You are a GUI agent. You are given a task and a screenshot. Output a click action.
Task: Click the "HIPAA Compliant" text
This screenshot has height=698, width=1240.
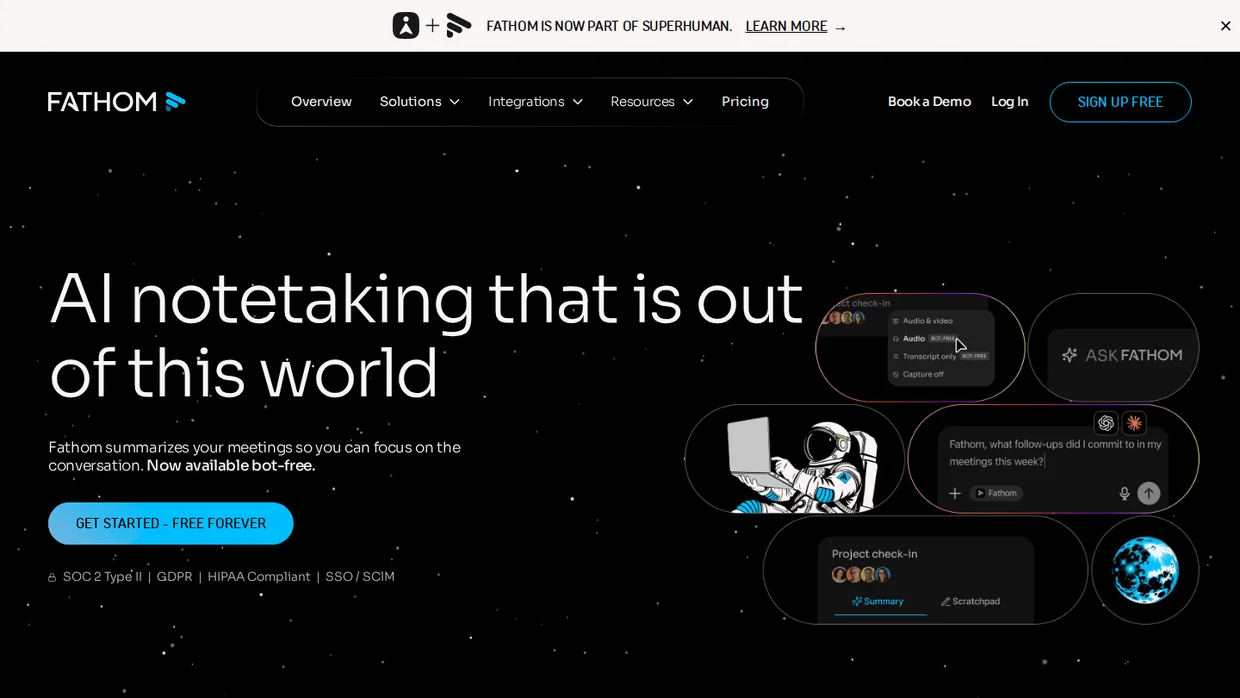pos(259,576)
